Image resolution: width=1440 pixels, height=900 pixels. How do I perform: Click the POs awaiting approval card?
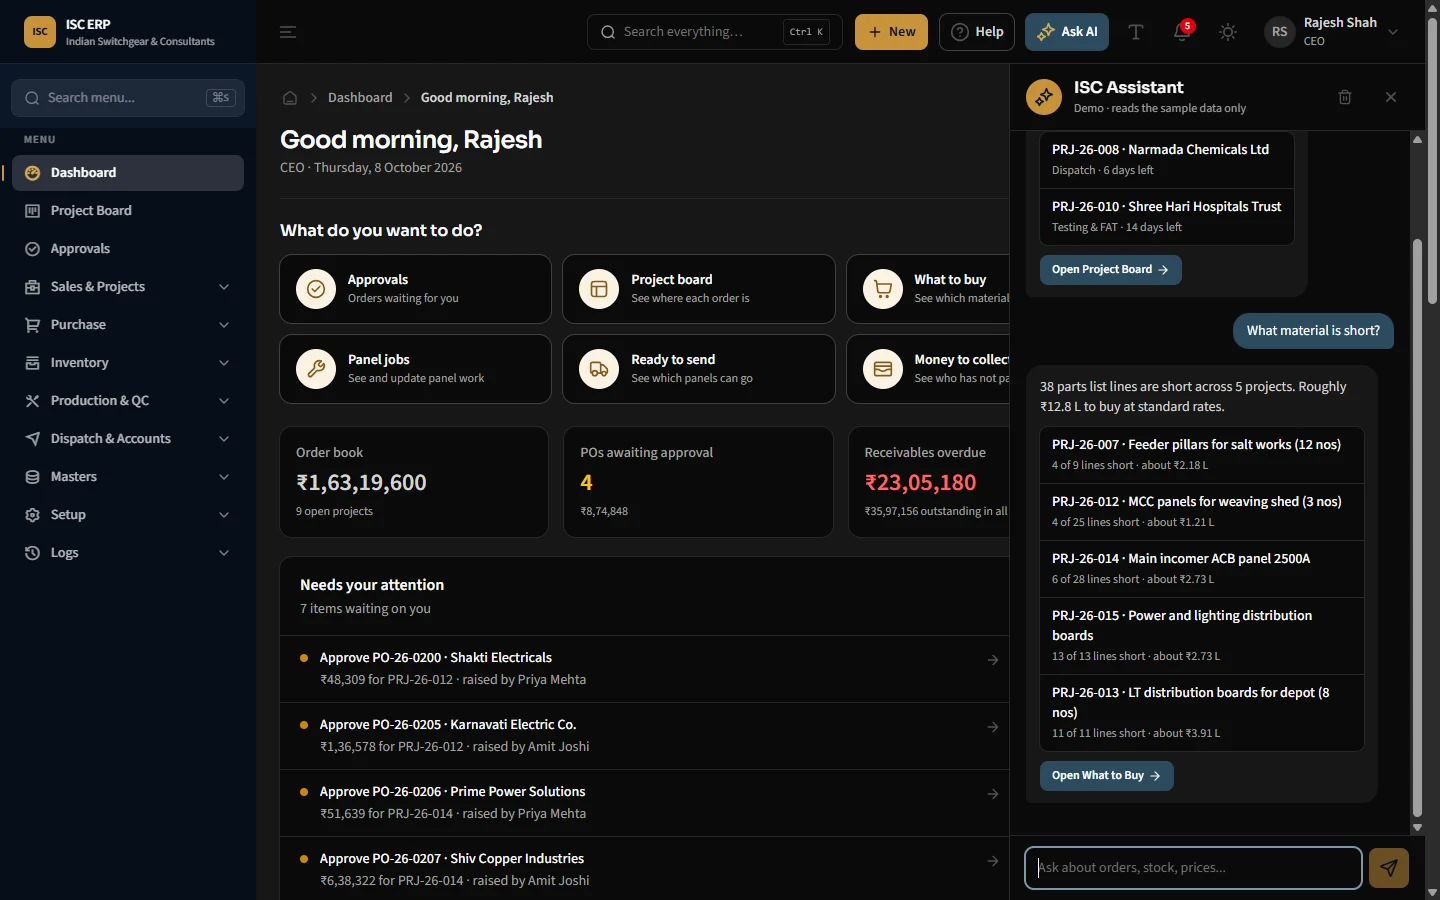click(698, 482)
